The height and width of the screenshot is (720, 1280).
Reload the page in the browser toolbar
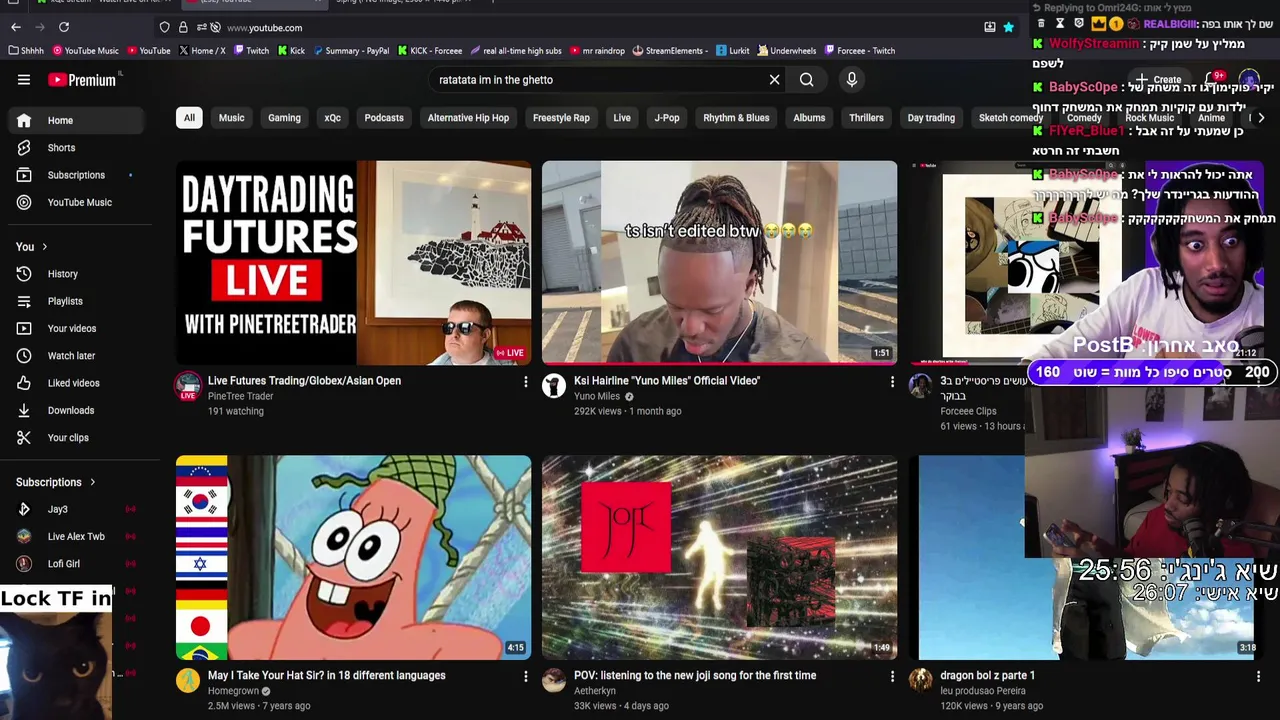pos(64,27)
